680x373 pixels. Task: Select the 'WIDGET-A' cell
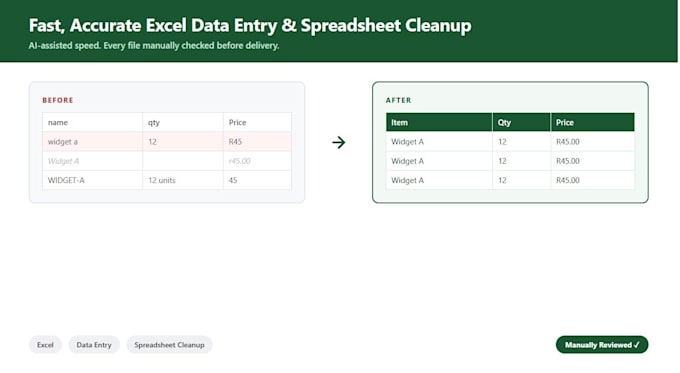tap(92, 180)
